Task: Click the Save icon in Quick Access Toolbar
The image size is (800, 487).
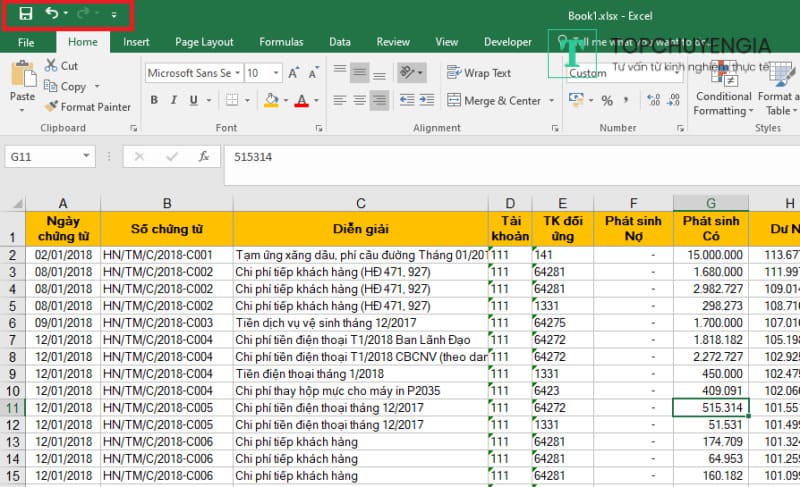Action: pos(26,14)
